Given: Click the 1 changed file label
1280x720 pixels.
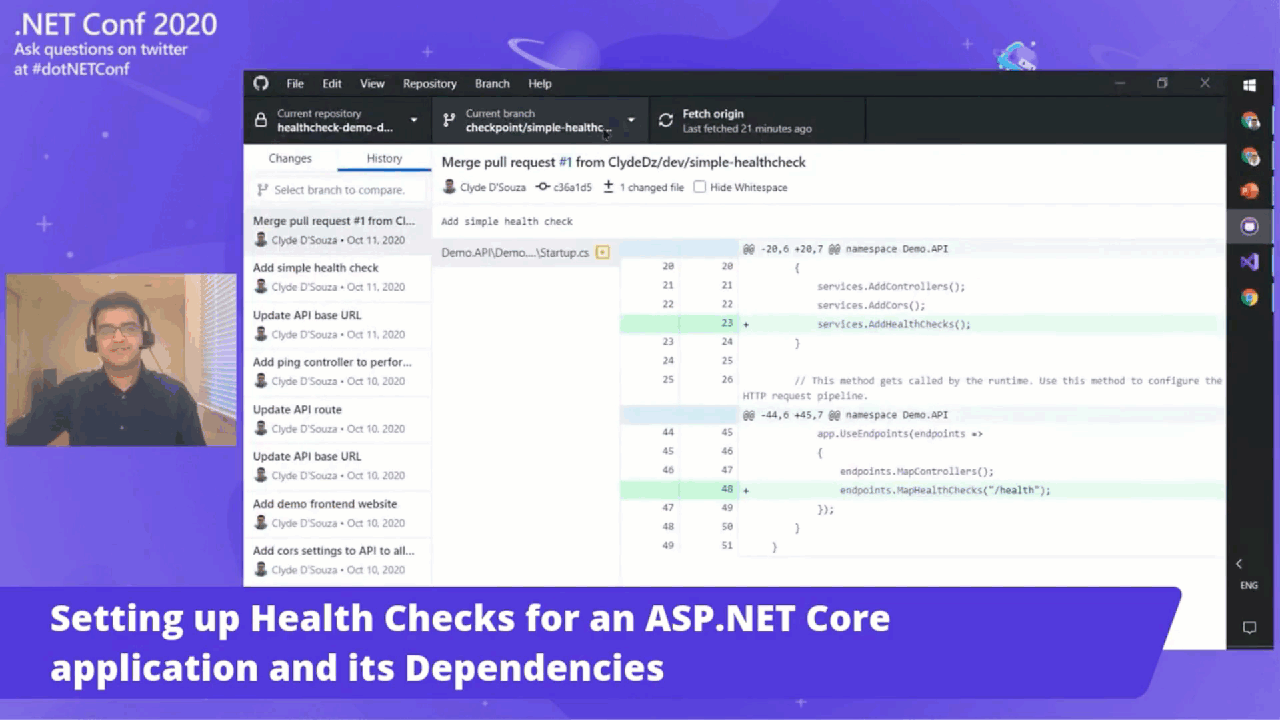Looking at the screenshot, I should pos(652,187).
